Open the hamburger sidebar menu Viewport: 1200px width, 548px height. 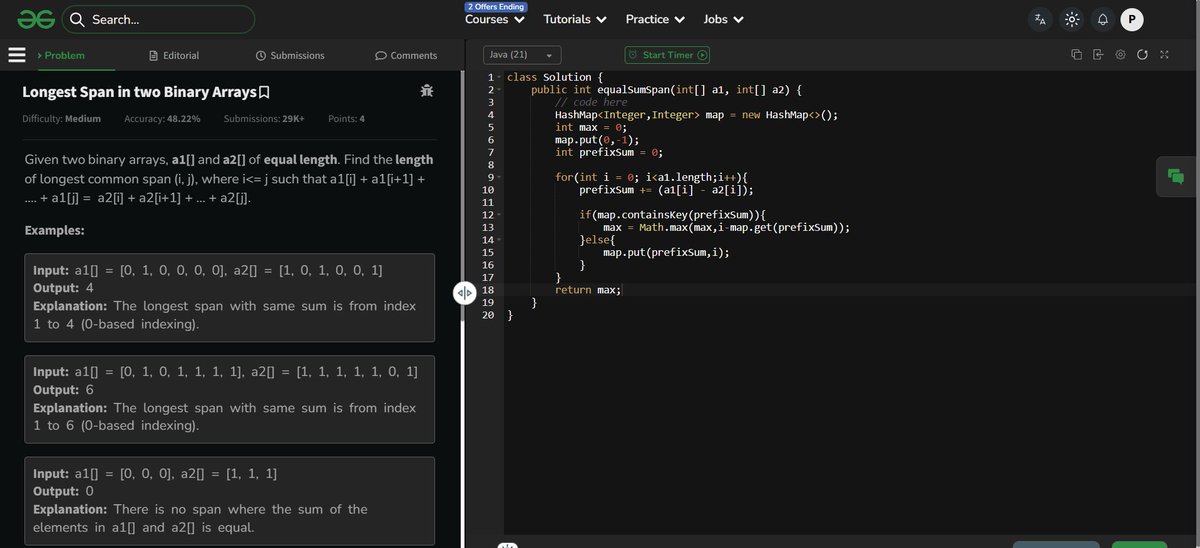(x=16, y=55)
